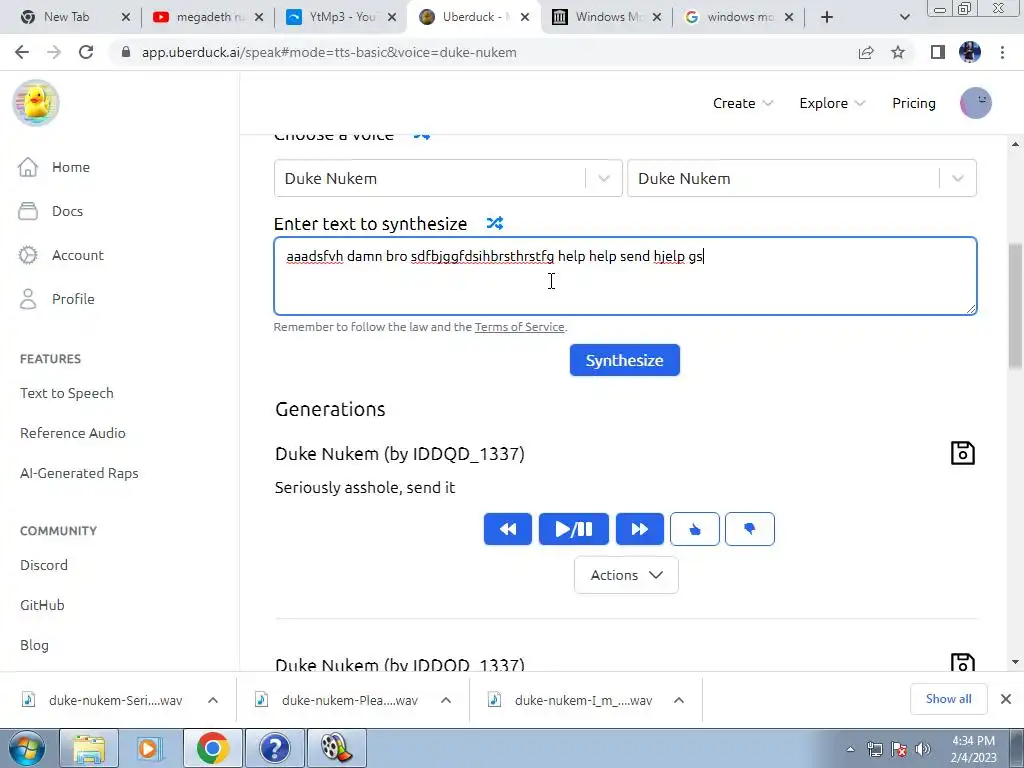Open options for duke-nukem-I_m_....wav download
Image resolution: width=1024 pixels, height=768 pixels.
(x=679, y=700)
